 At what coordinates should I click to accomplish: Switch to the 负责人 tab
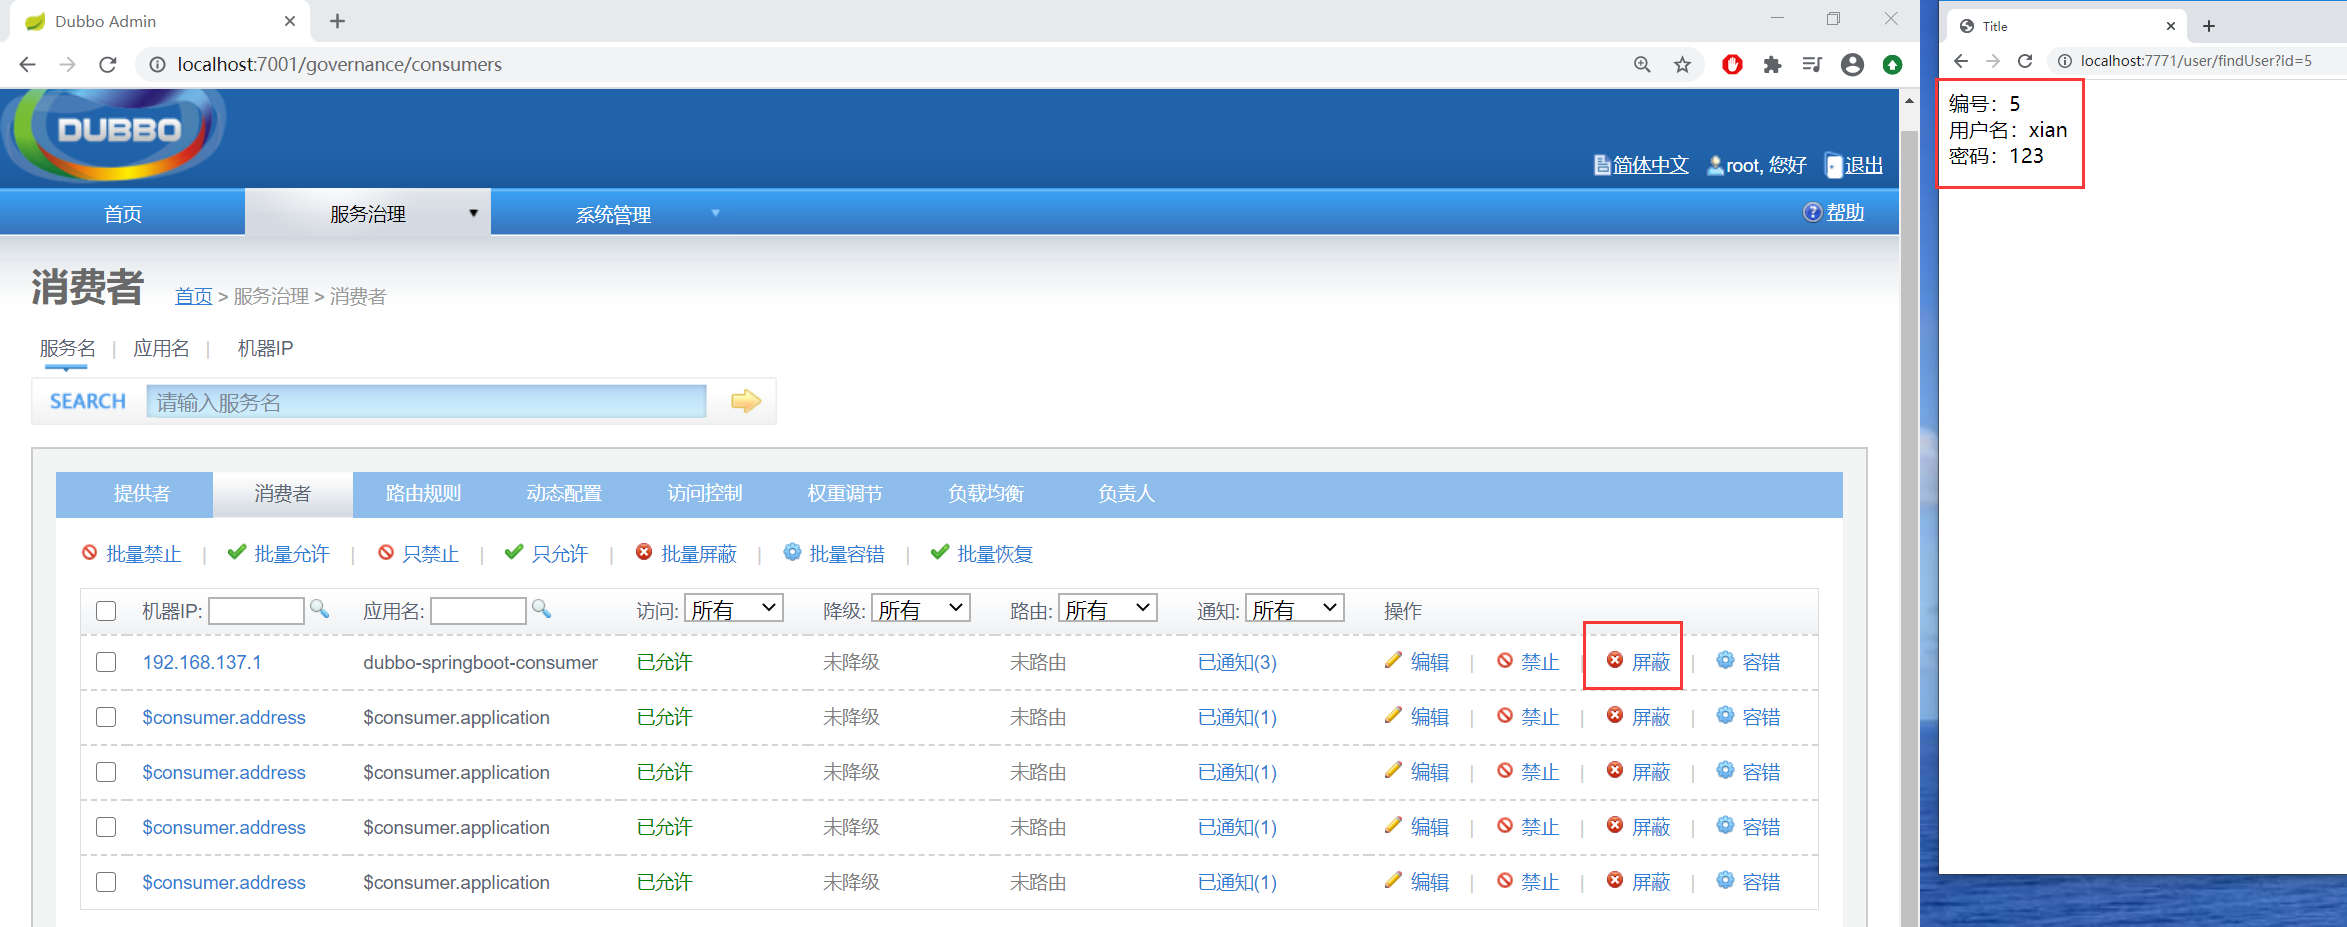[x=1126, y=494]
